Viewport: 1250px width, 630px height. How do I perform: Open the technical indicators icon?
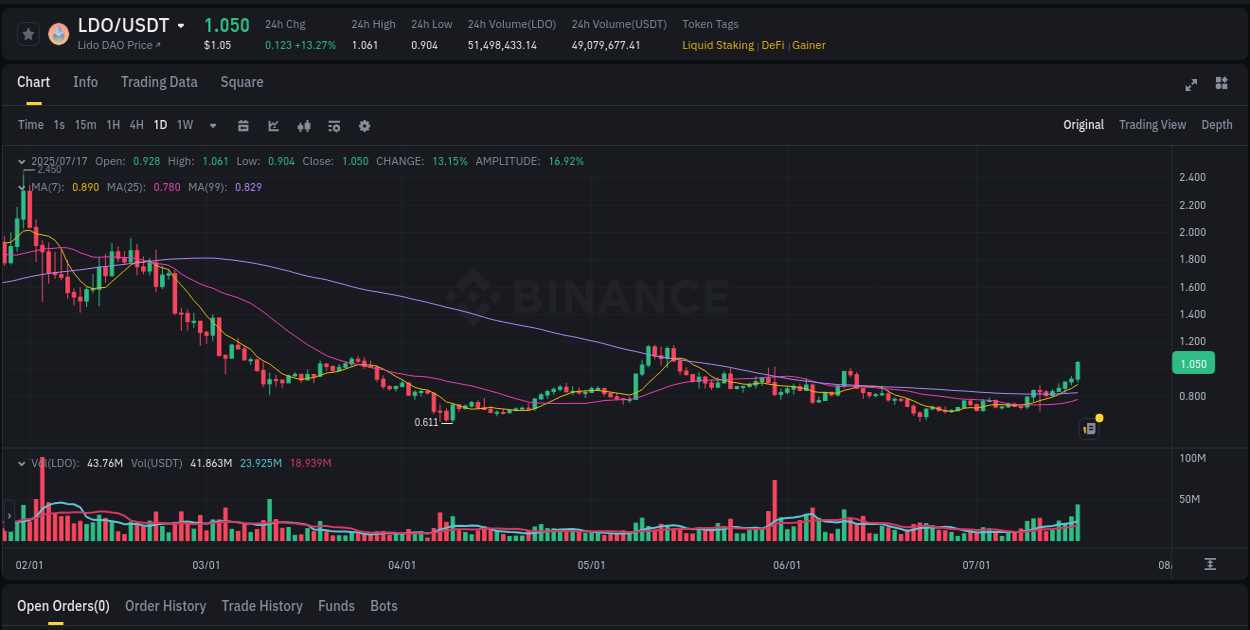click(x=333, y=126)
